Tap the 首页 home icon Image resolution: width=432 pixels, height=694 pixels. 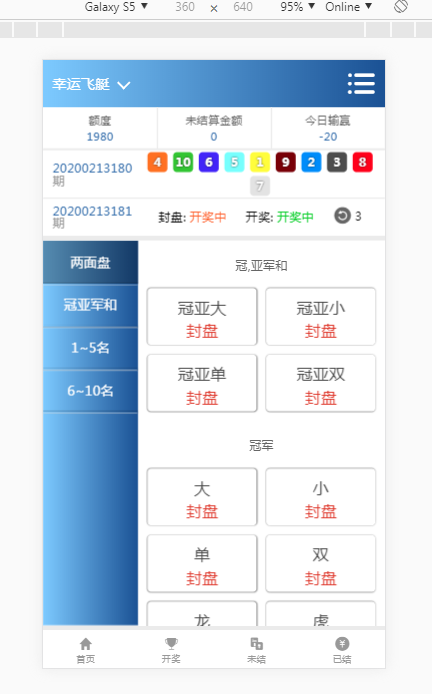pyautogui.click(x=85, y=644)
